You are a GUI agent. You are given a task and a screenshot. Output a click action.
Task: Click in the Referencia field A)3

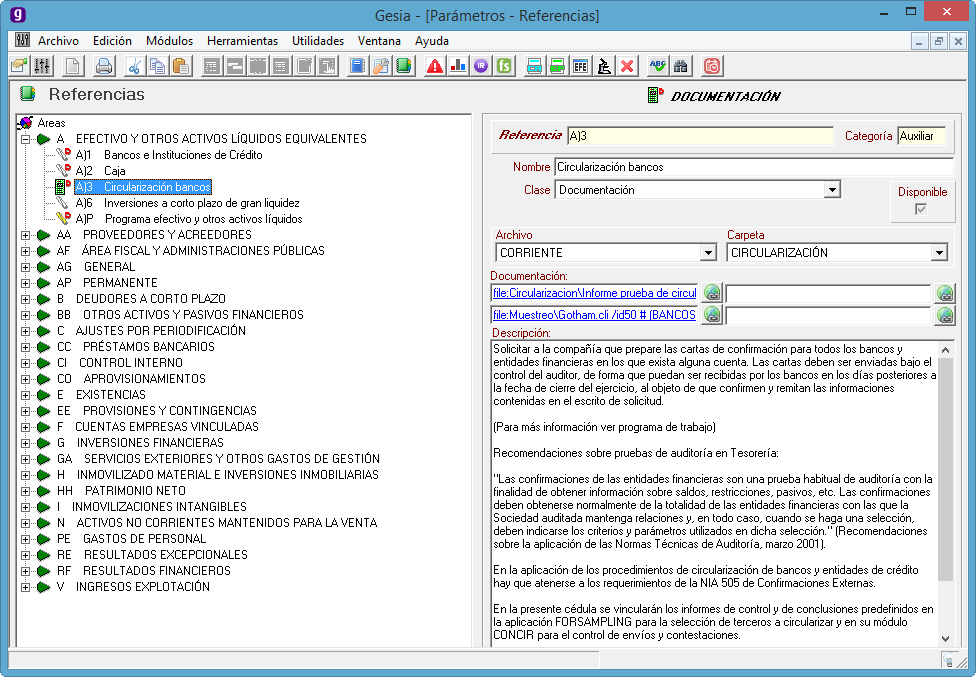click(x=700, y=136)
